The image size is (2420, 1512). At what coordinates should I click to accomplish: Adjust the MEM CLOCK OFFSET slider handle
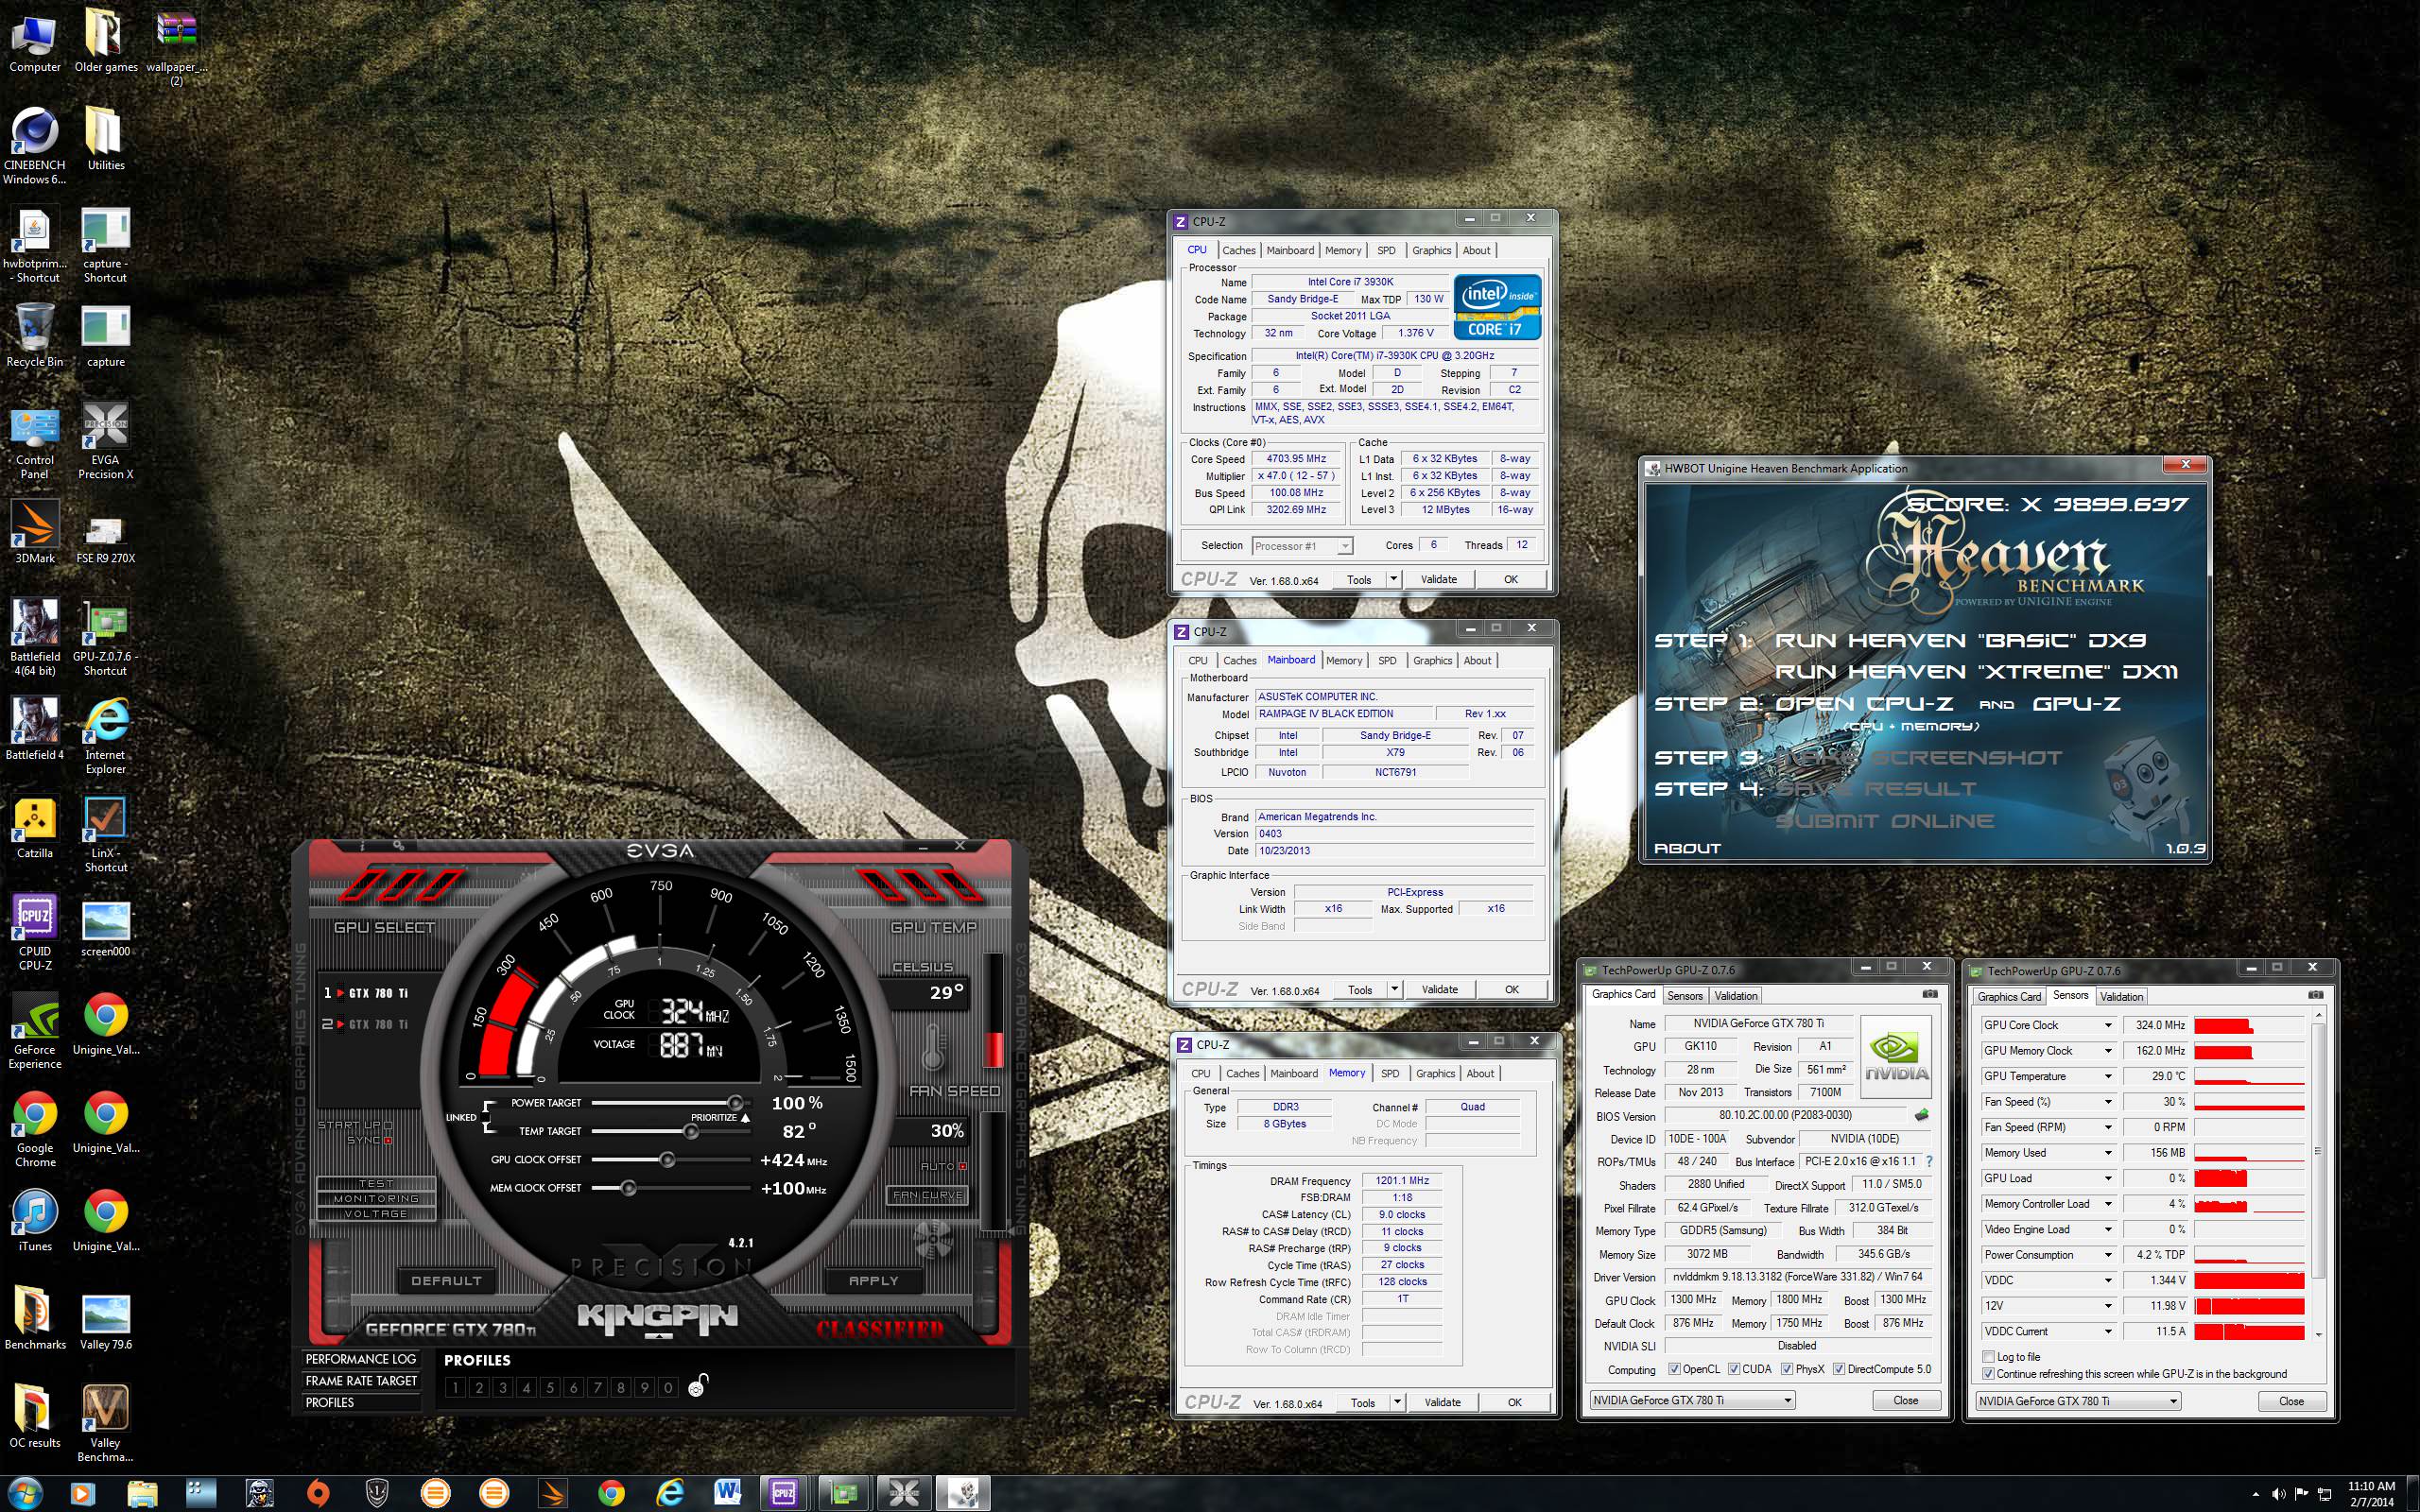[x=628, y=1188]
